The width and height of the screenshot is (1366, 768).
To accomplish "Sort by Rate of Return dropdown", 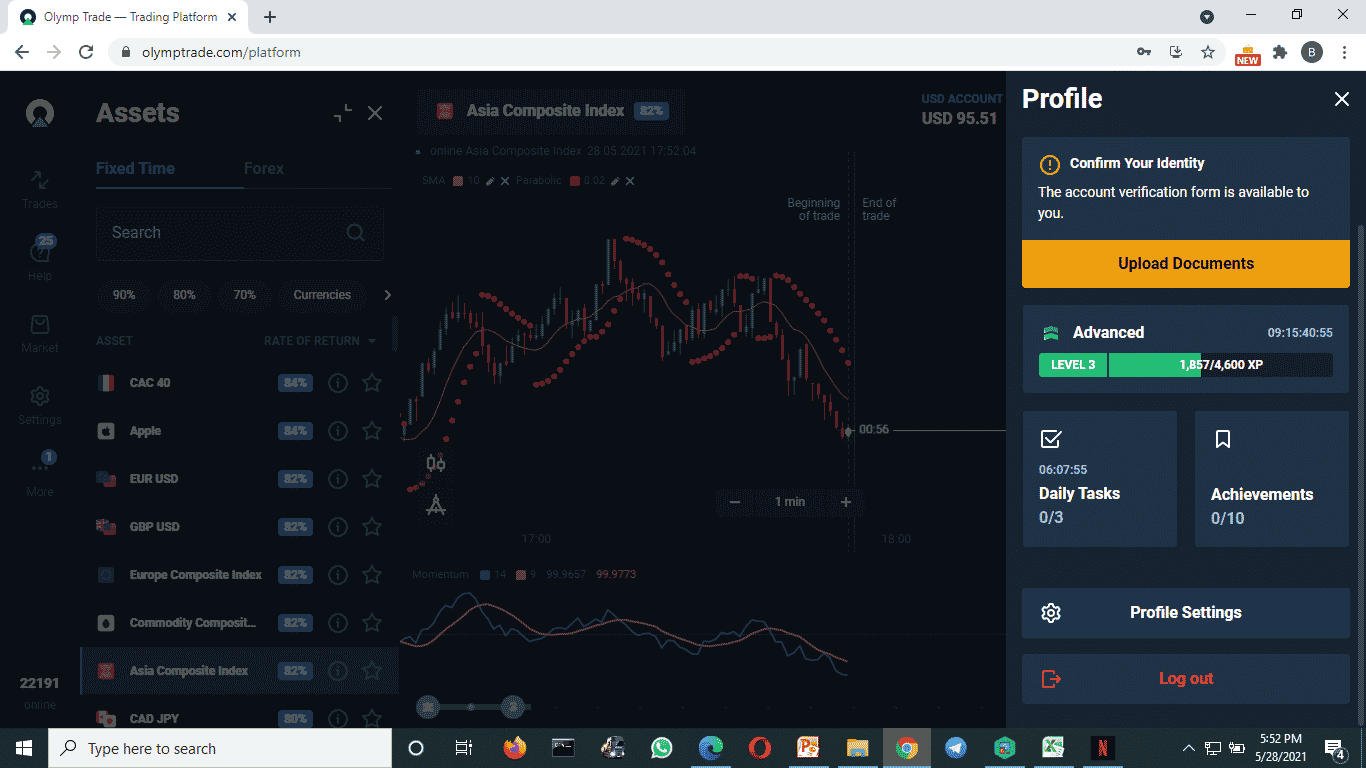I will [x=320, y=341].
